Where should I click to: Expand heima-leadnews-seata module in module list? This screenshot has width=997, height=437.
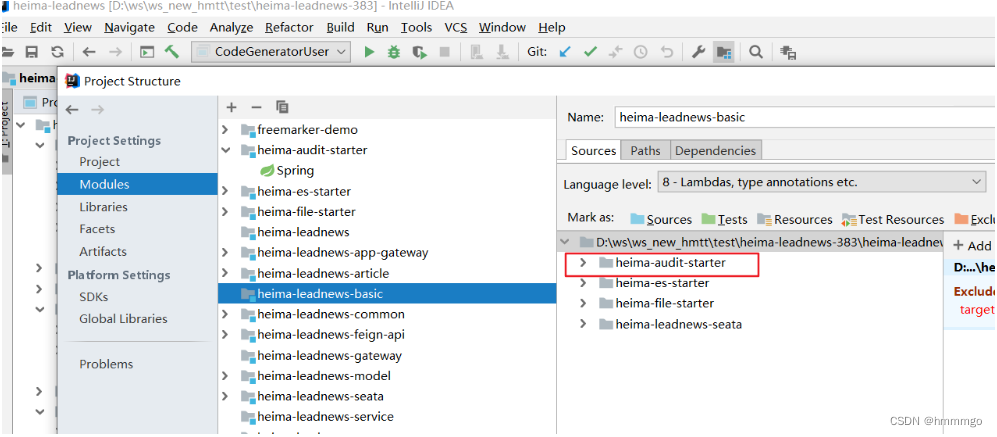coord(226,396)
